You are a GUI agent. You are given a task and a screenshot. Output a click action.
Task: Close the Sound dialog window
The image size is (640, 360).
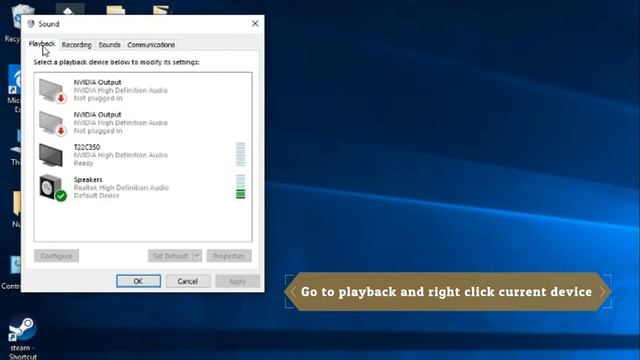[x=255, y=24]
